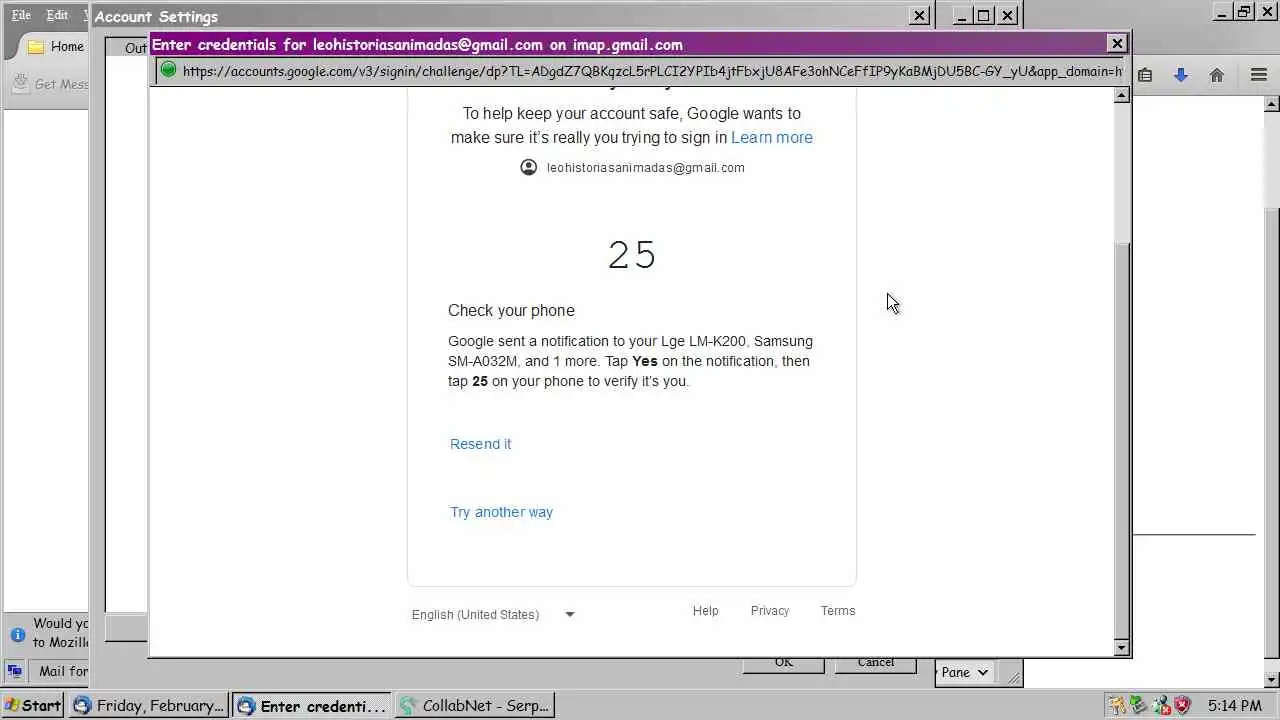Click scroll up arrow in credentials dialog
This screenshot has width=1280, height=720.
1122,95
